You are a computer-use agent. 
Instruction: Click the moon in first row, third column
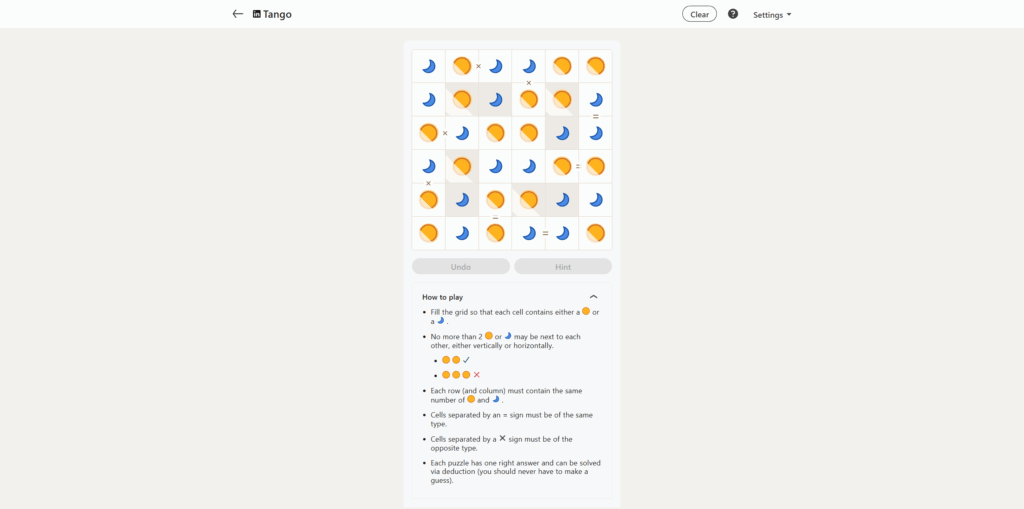(x=496, y=66)
